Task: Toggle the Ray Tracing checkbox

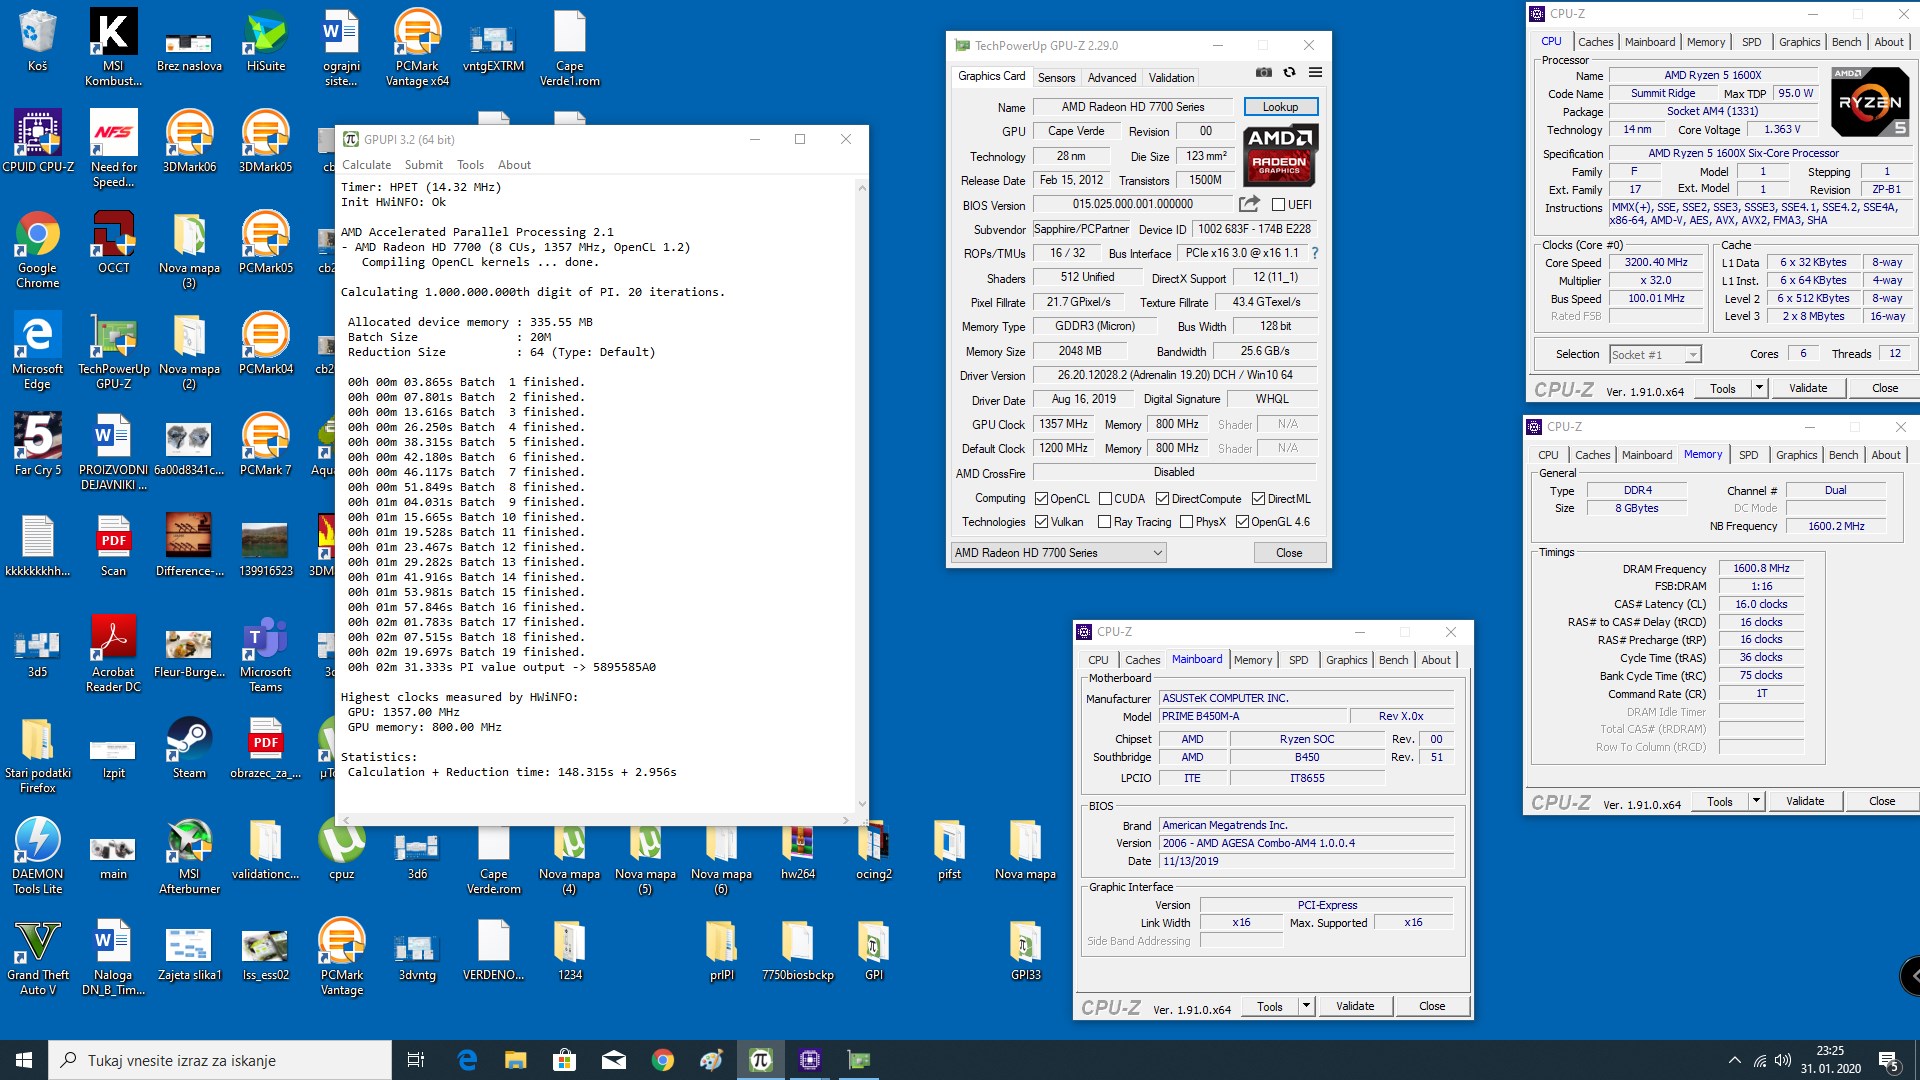Action: (x=1105, y=522)
